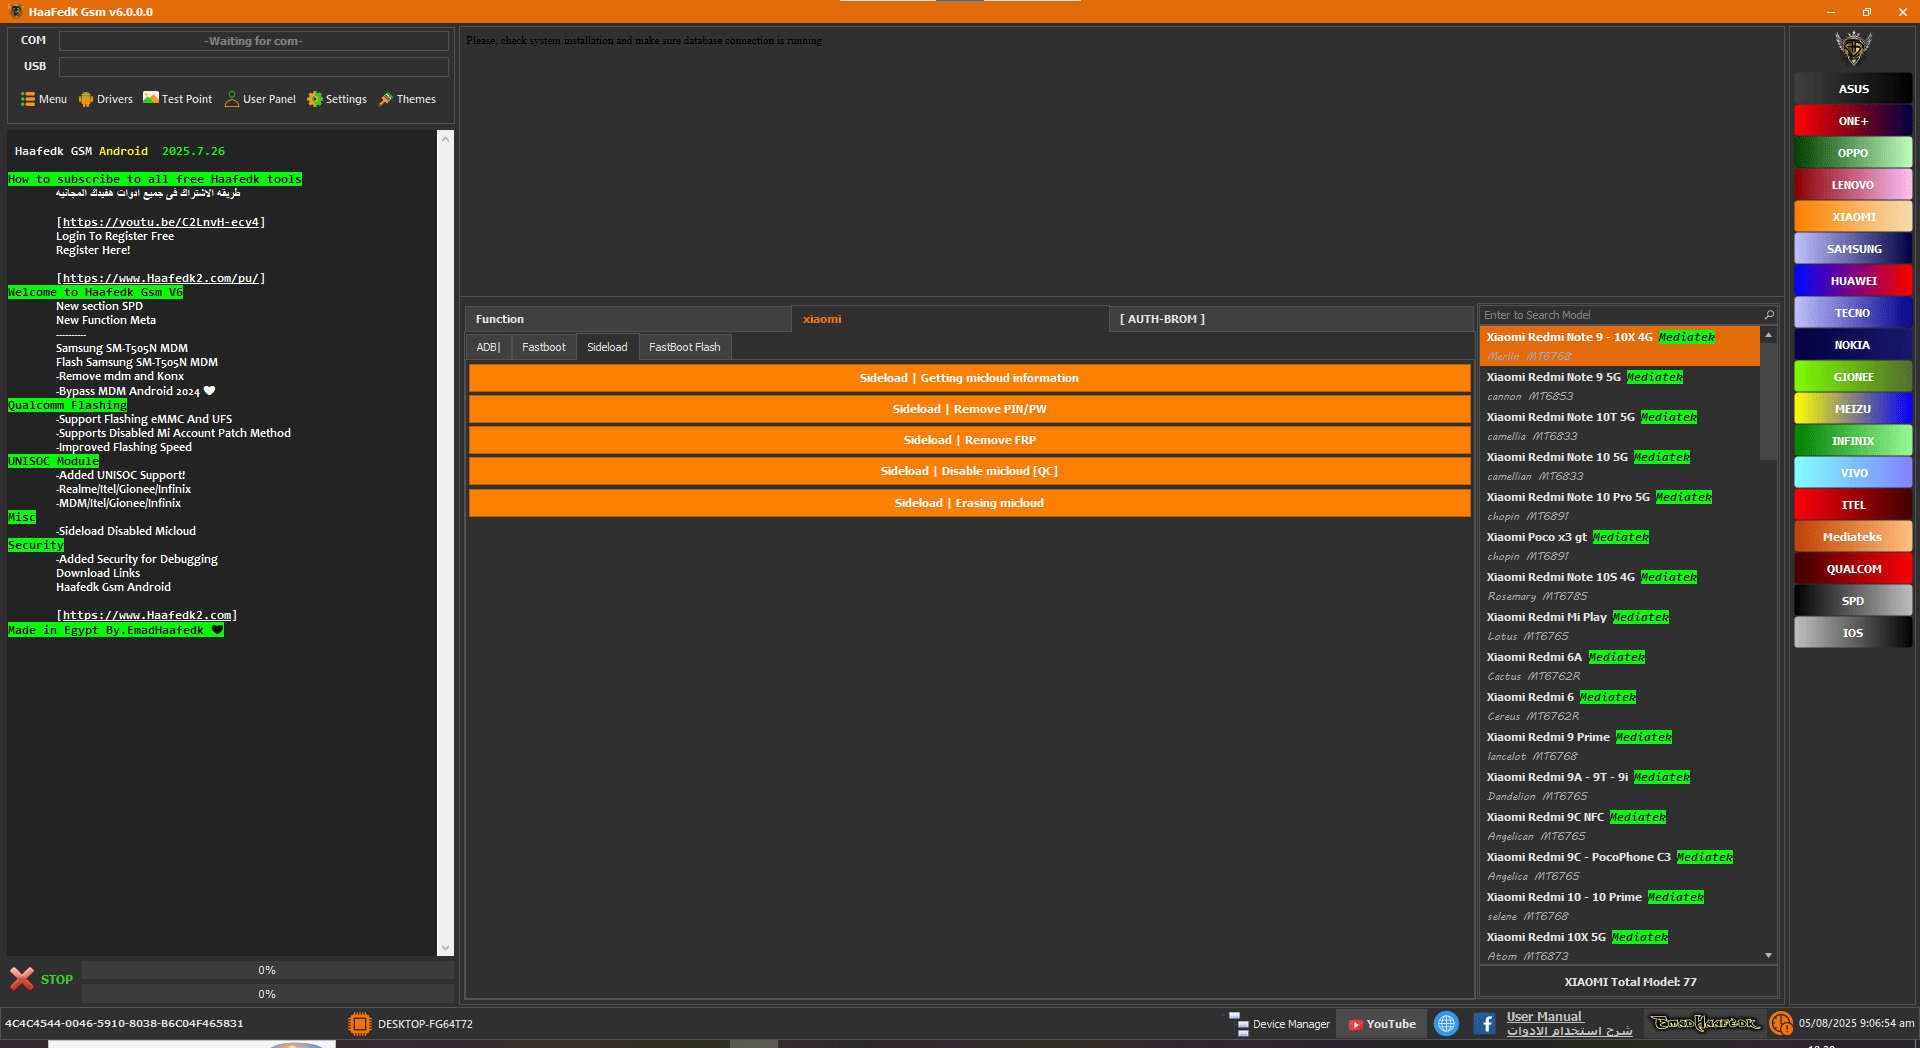The image size is (1920, 1048).
Task: Select the TECNO brand button
Action: (x=1853, y=312)
